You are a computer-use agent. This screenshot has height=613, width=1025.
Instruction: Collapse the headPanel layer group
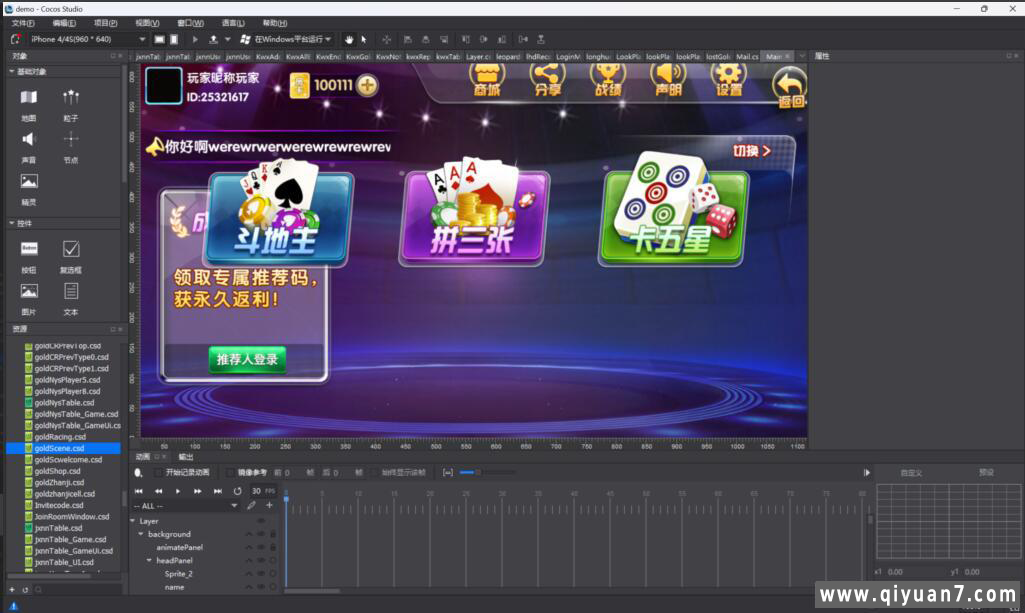(148, 560)
